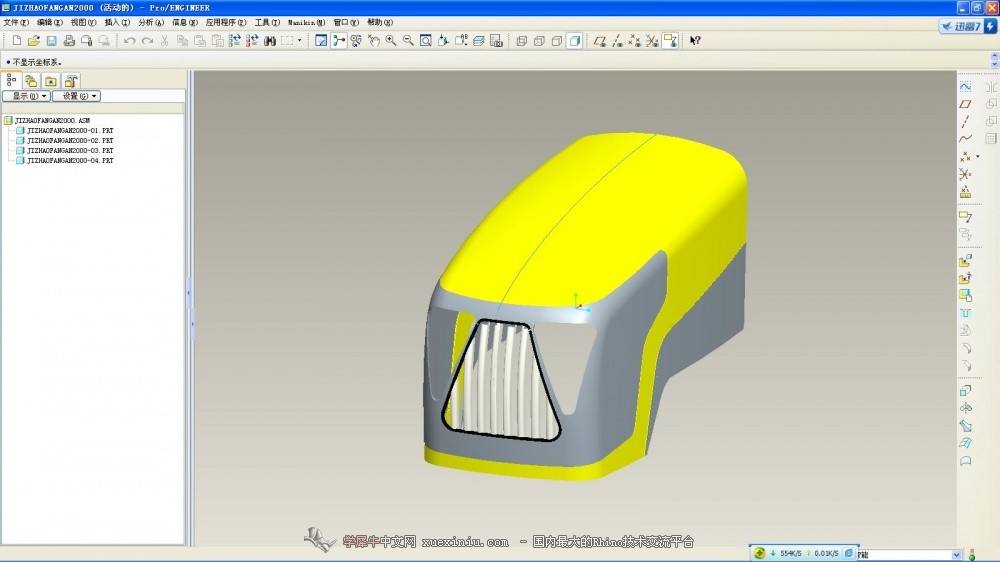1000x562 pixels.
Task: Redo the last undone action
Action: (147, 41)
